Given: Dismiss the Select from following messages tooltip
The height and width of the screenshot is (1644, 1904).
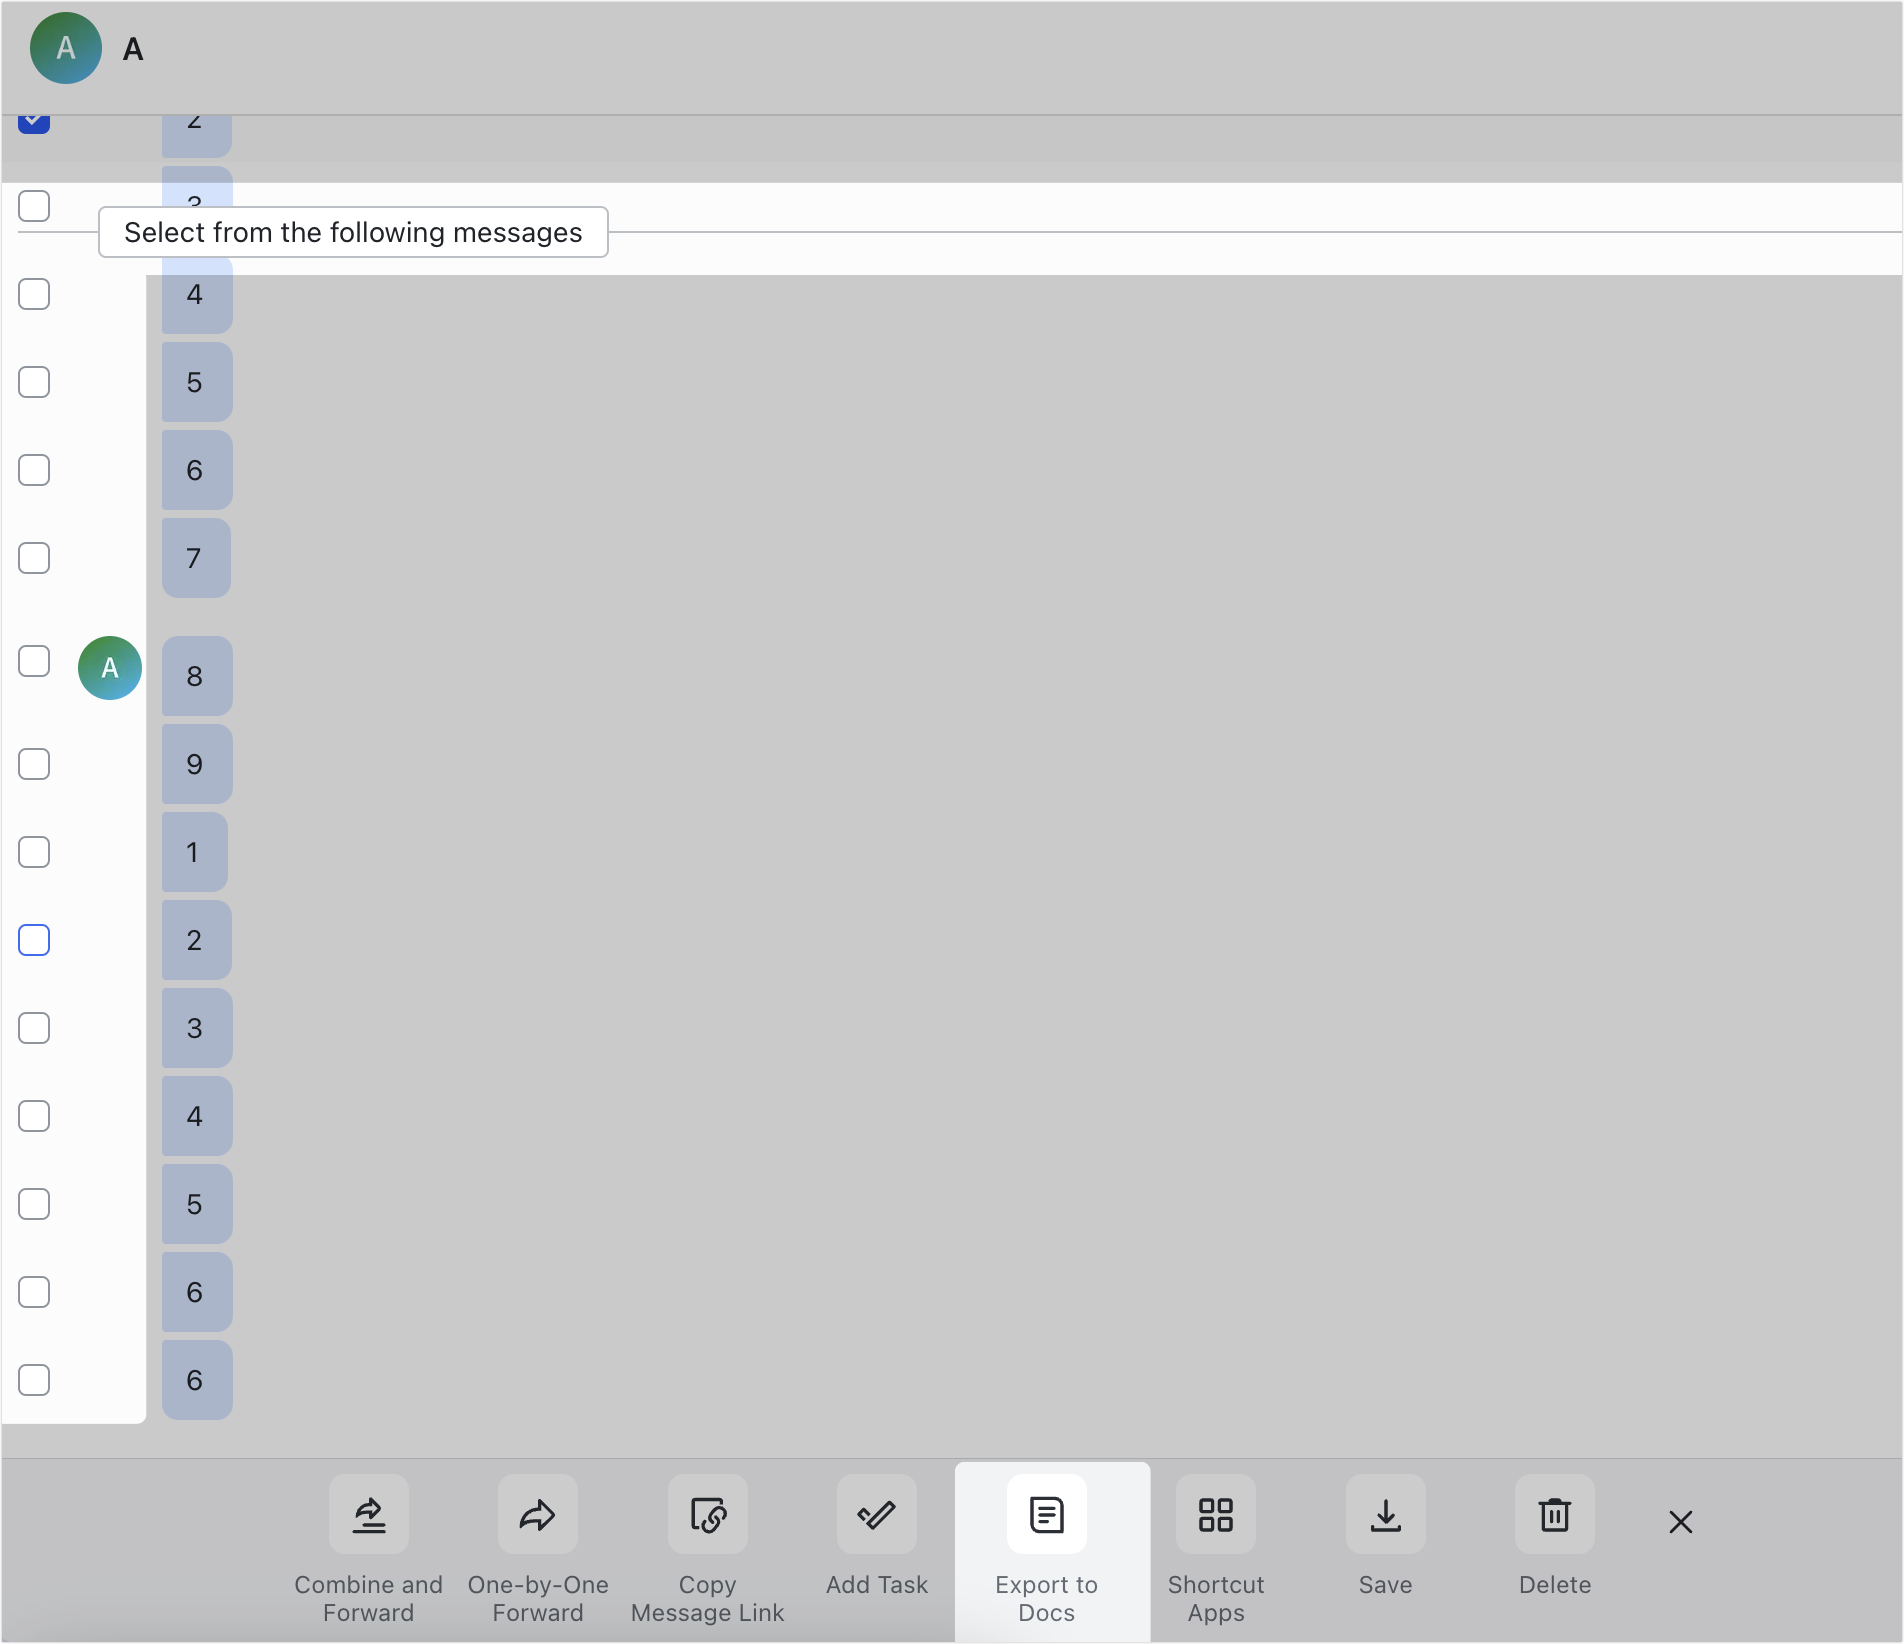Looking at the screenshot, I should coord(353,232).
